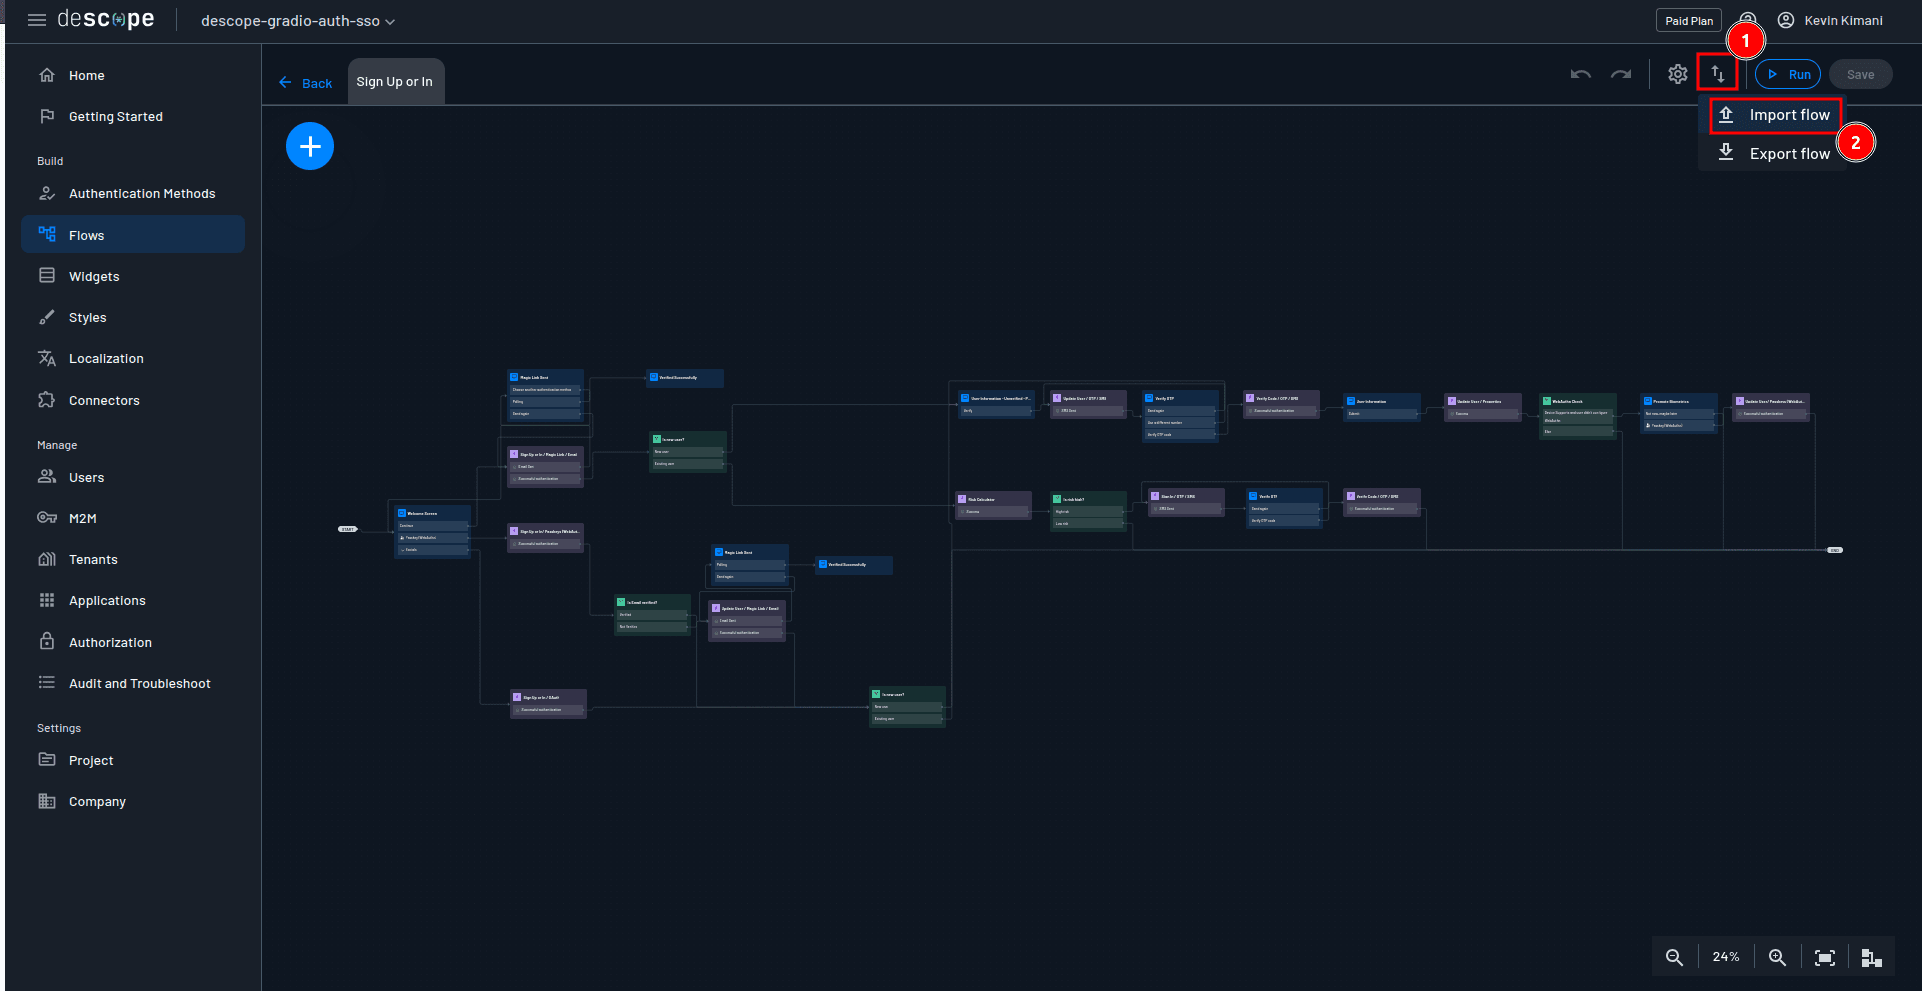The height and width of the screenshot is (991, 1922).
Task: Switch to the Sign Up or In tab
Action: (395, 81)
